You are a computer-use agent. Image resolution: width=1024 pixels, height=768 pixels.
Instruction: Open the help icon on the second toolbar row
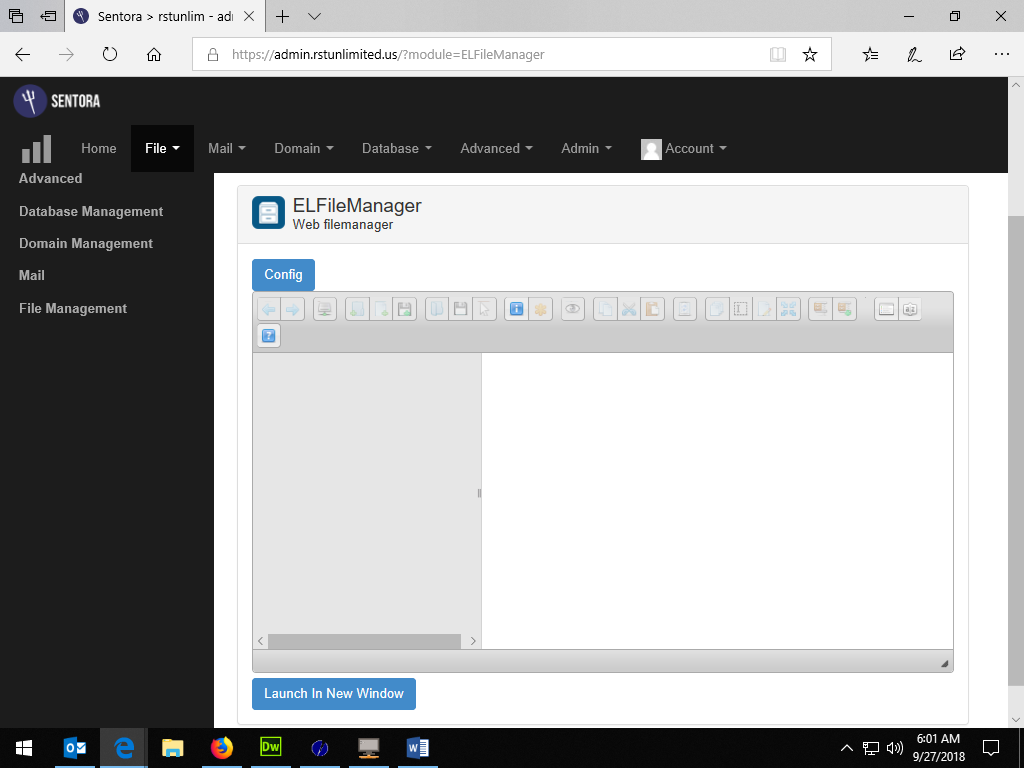tap(268, 336)
